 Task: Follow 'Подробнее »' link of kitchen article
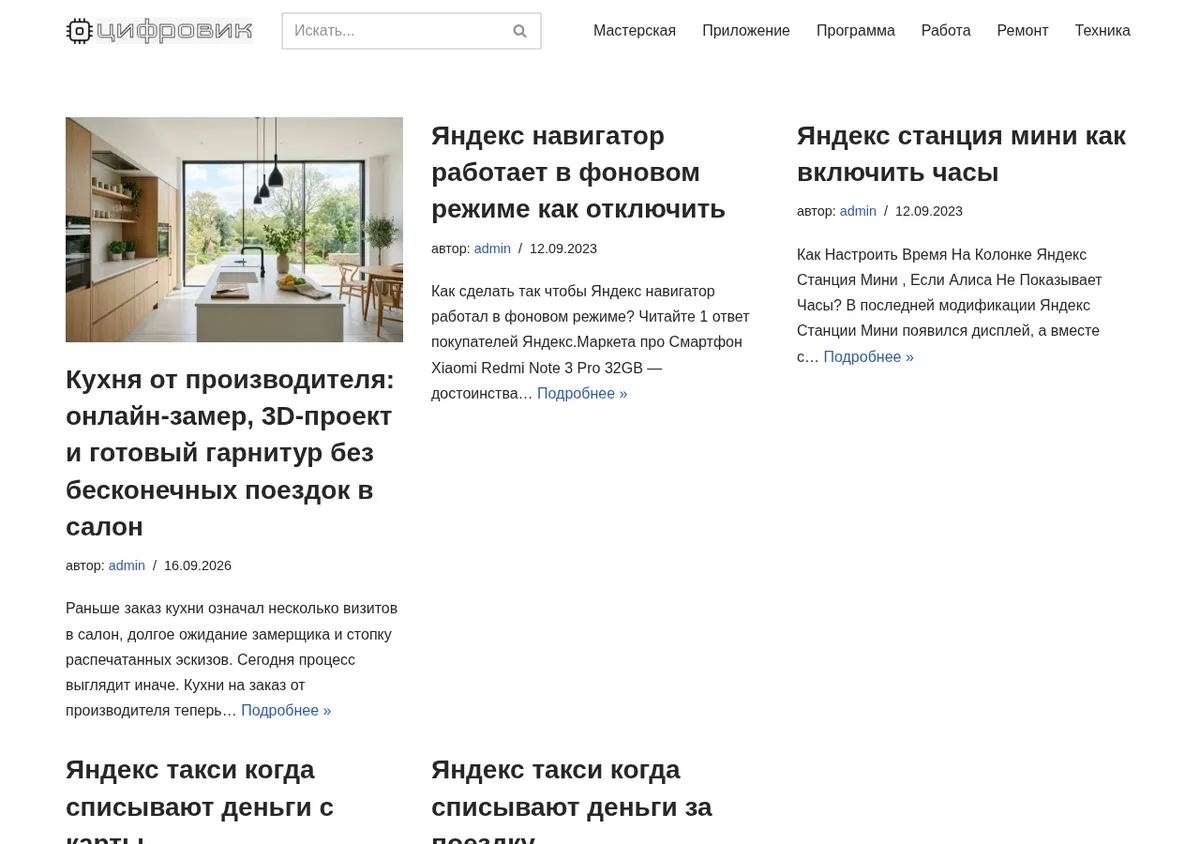(x=286, y=711)
